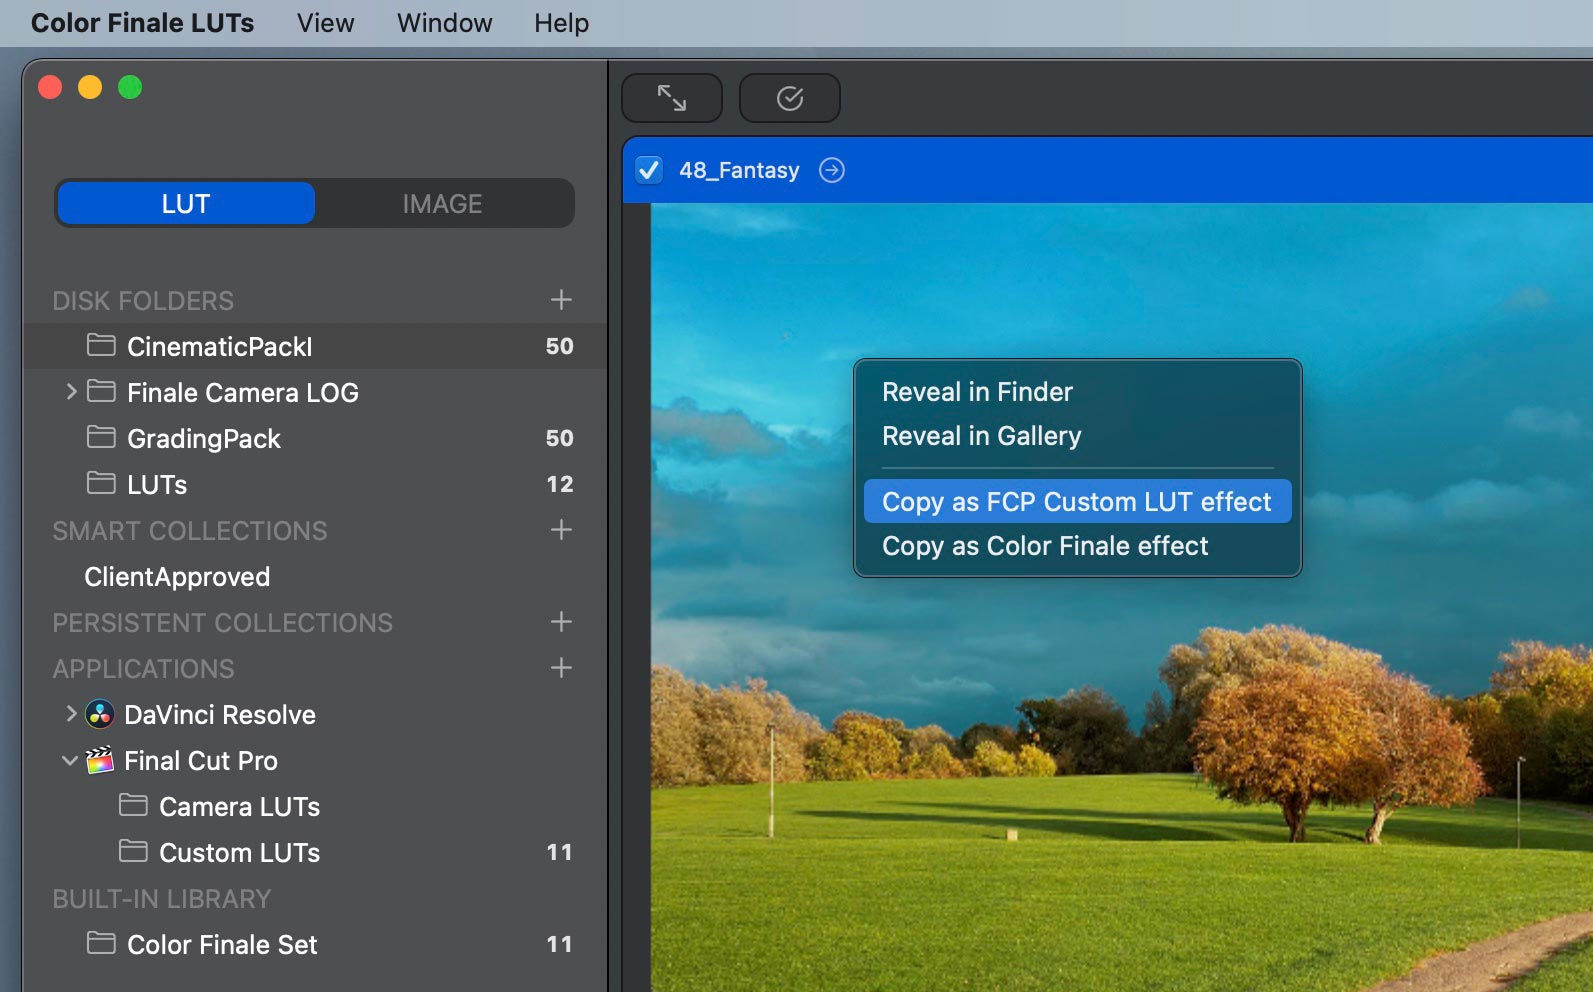Select the Finale Camera LOG label
The image size is (1593, 992).
[242, 393]
